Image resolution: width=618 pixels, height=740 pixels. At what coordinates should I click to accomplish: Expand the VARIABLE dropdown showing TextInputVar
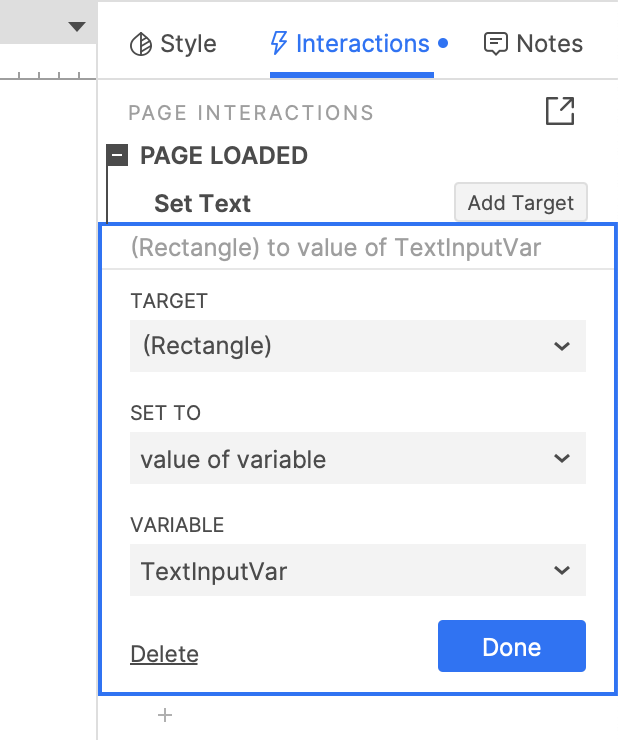point(357,571)
